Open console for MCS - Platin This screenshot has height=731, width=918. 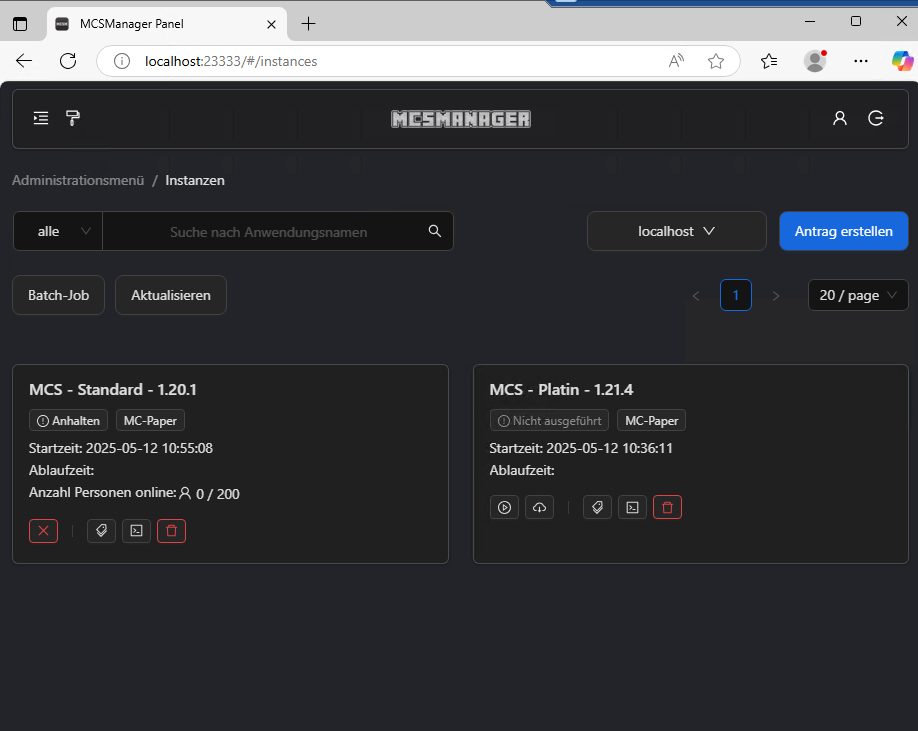coord(632,507)
